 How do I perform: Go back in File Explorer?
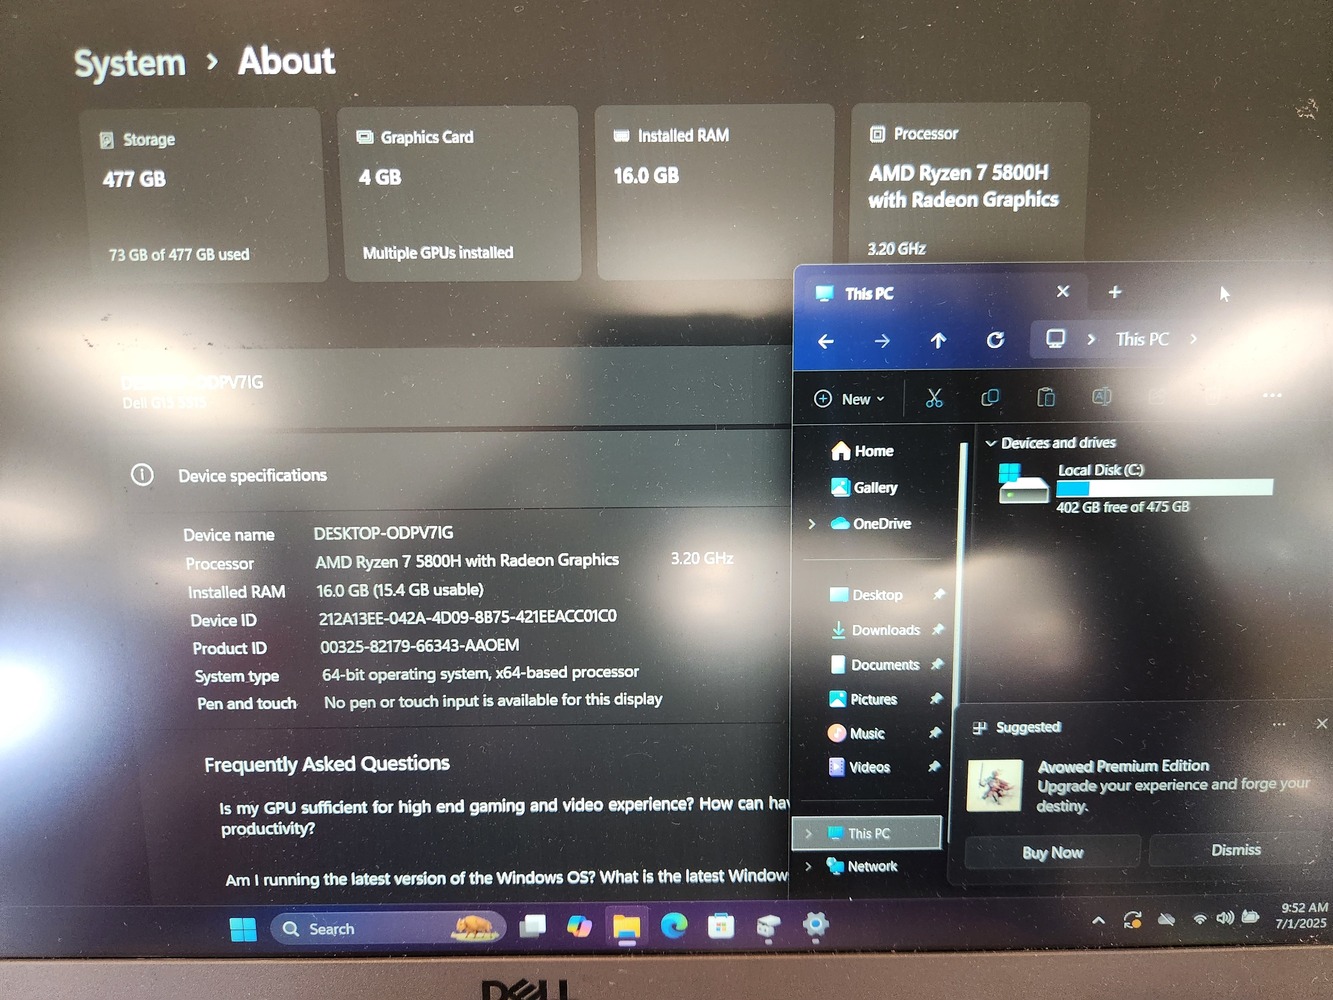[x=826, y=341]
